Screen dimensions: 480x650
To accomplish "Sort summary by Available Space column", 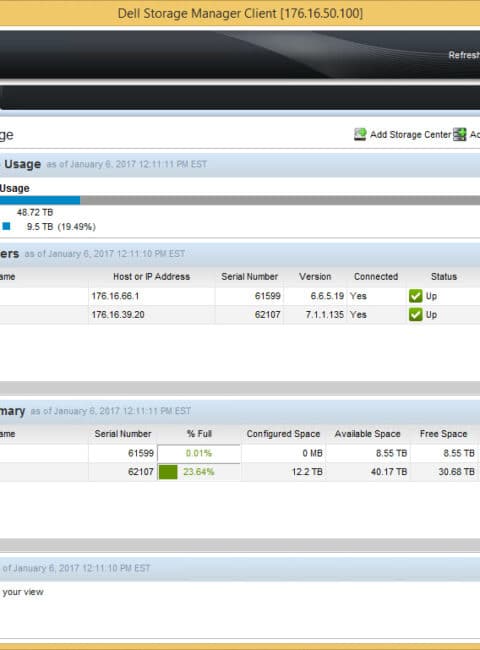I will click(x=368, y=434).
